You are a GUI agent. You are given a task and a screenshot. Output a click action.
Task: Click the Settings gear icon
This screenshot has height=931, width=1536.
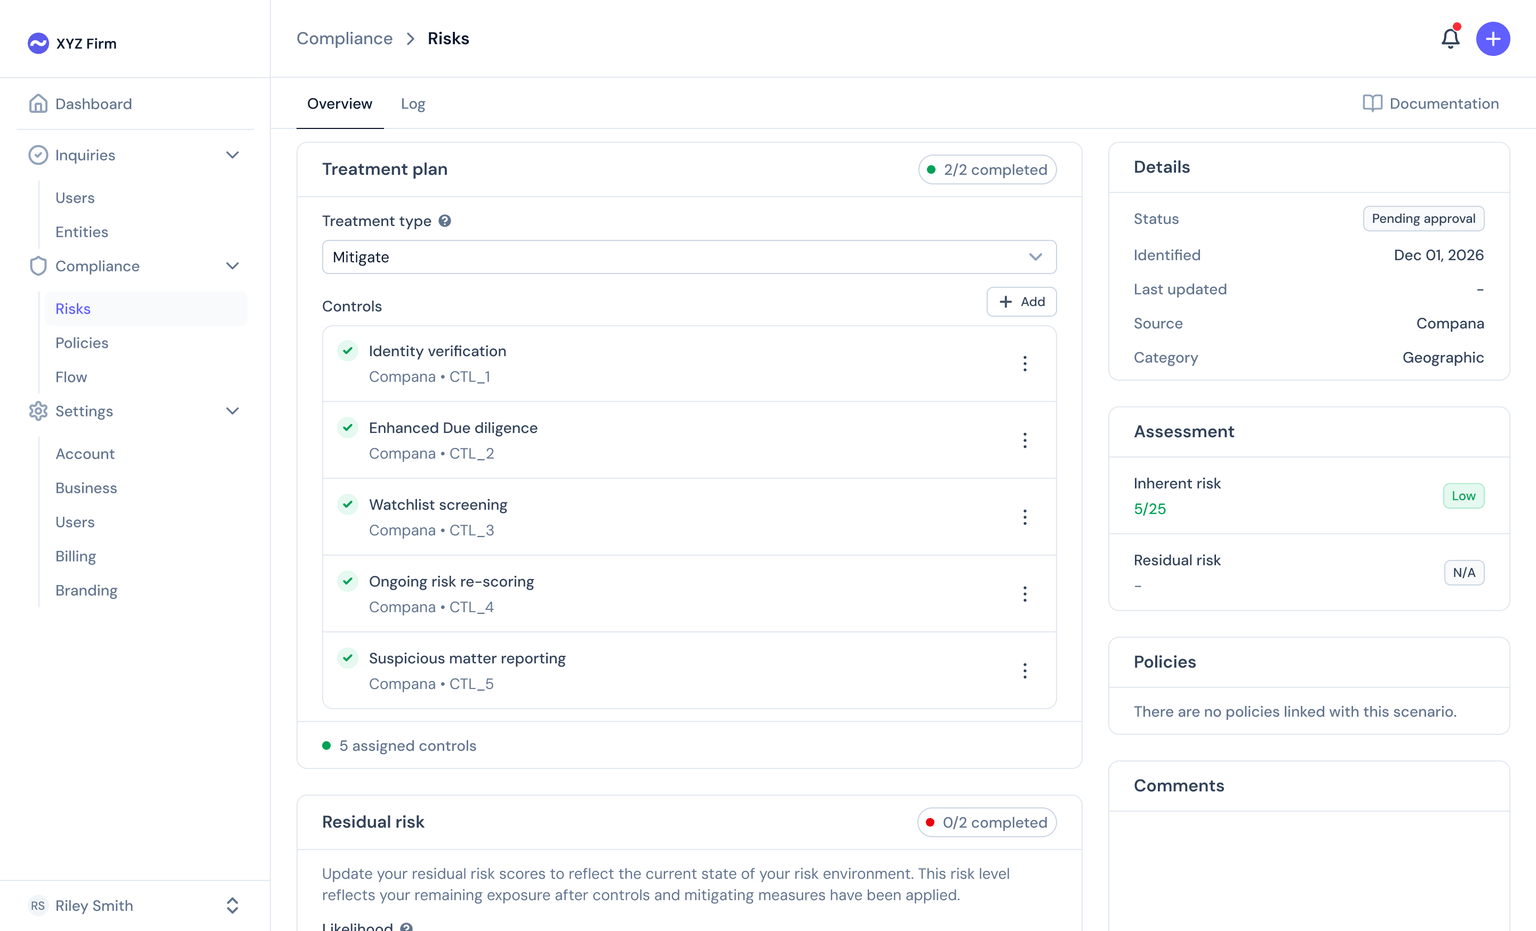coord(38,411)
